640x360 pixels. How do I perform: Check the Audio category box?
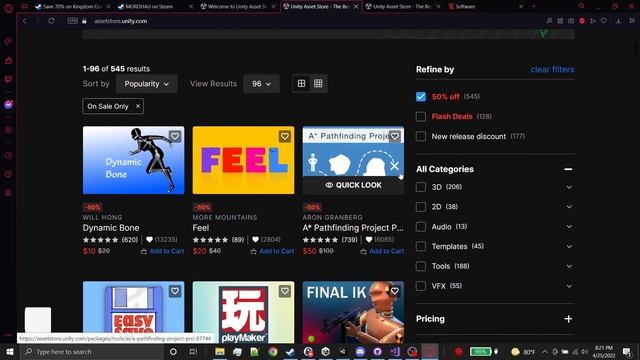click(421, 227)
